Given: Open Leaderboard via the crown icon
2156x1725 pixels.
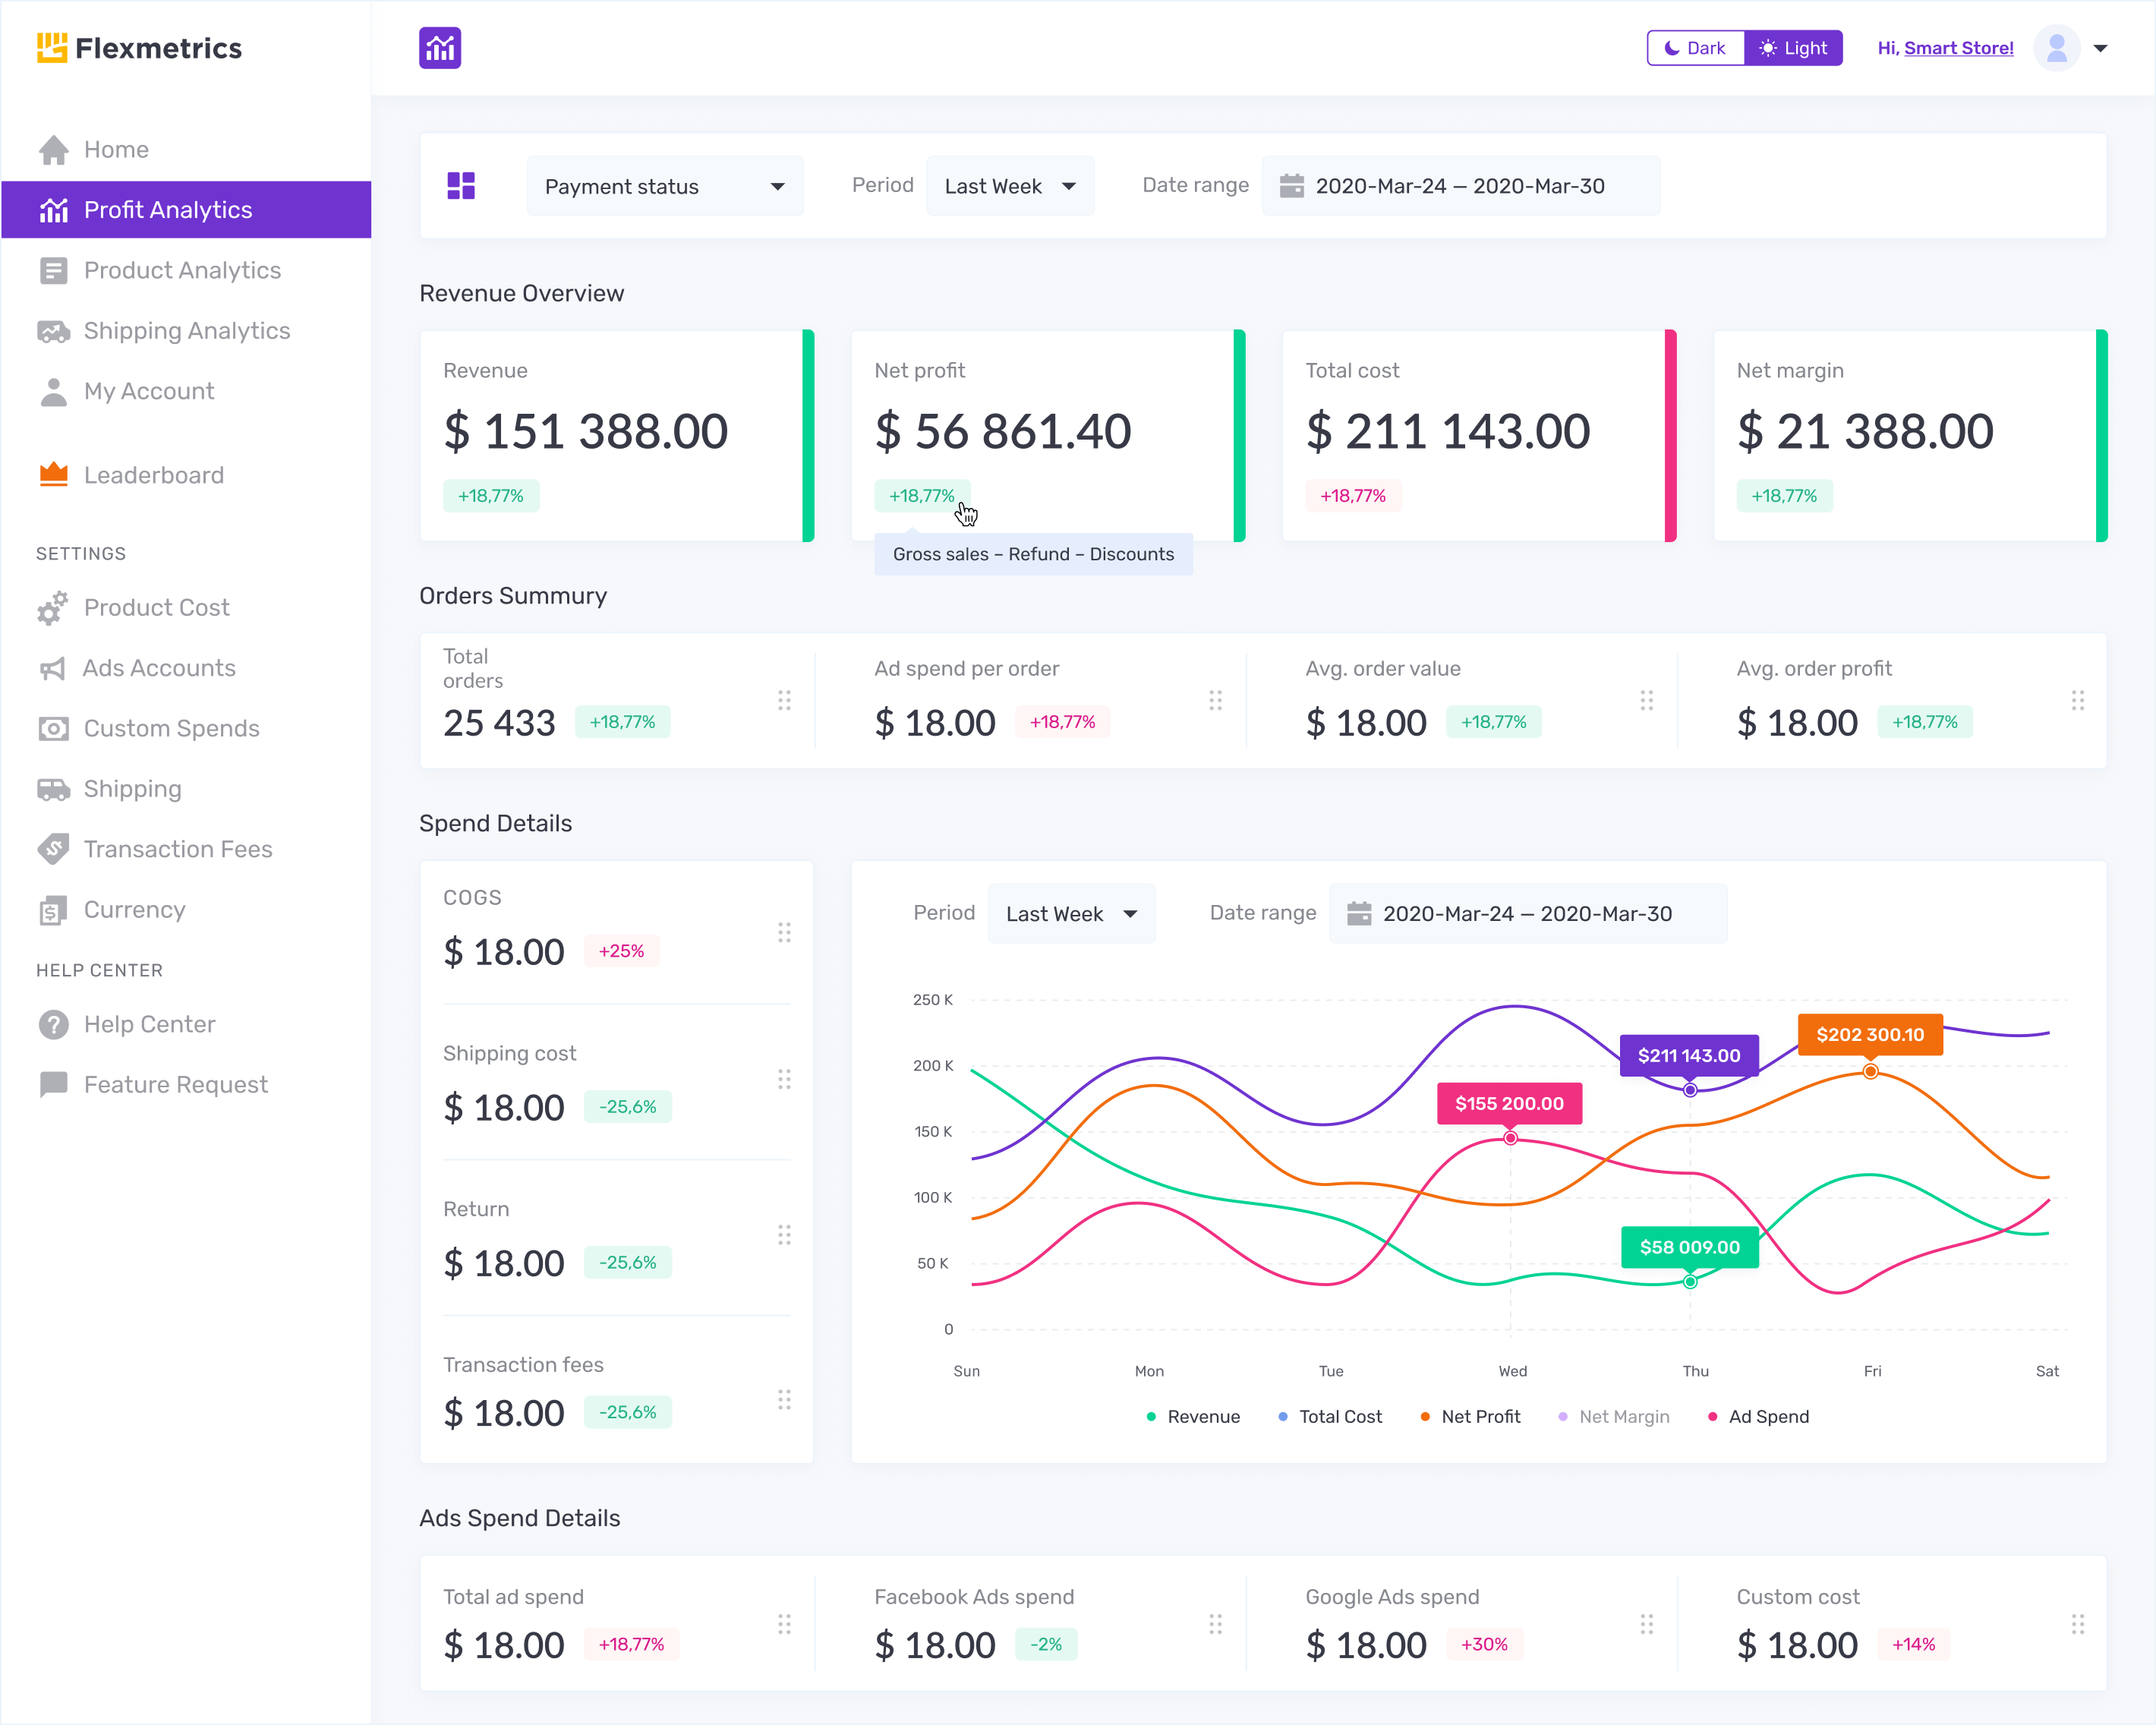Looking at the screenshot, I should (53, 474).
